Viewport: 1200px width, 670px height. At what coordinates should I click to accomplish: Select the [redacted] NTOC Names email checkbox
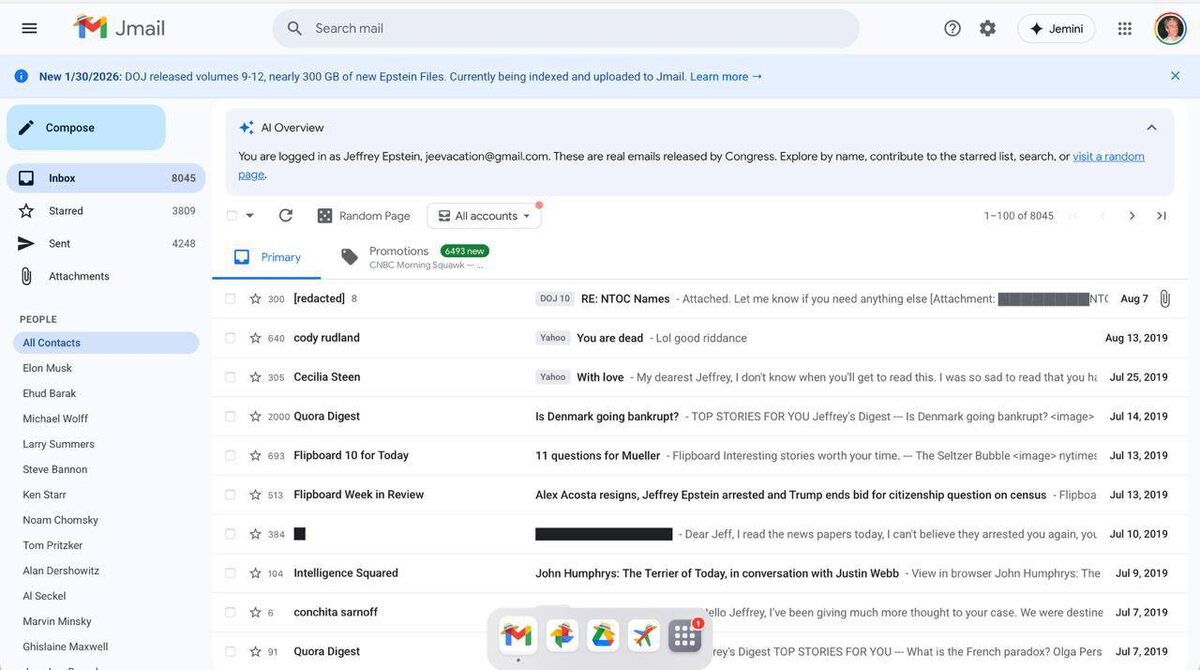tap(231, 299)
